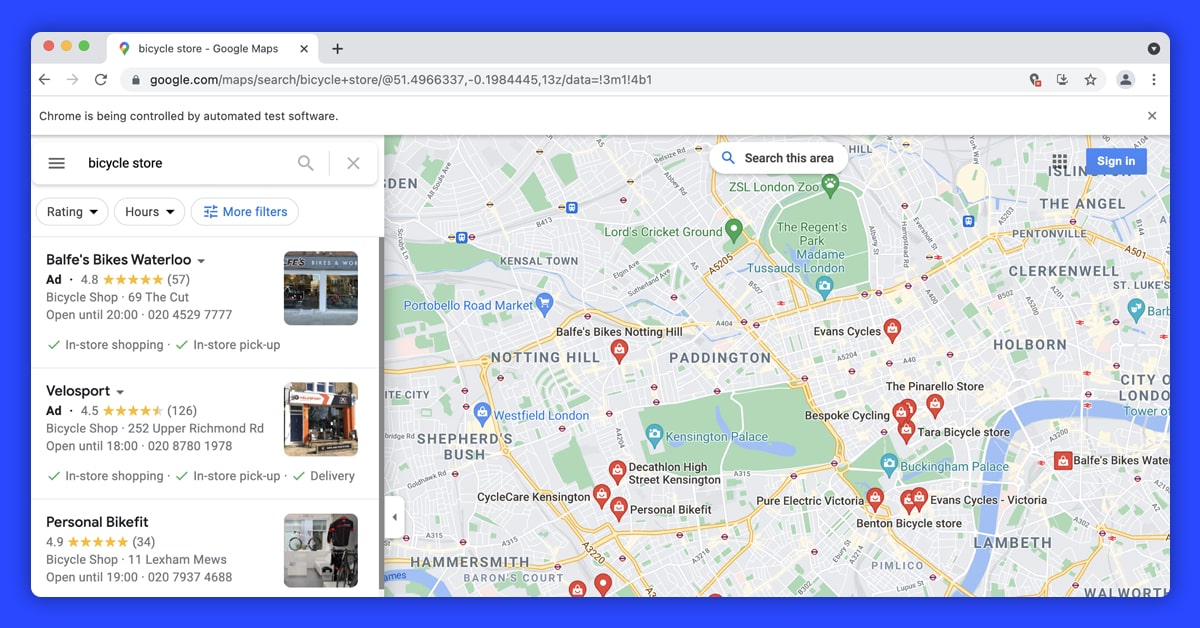Click the Buckingham Palace camera marker

point(889,464)
